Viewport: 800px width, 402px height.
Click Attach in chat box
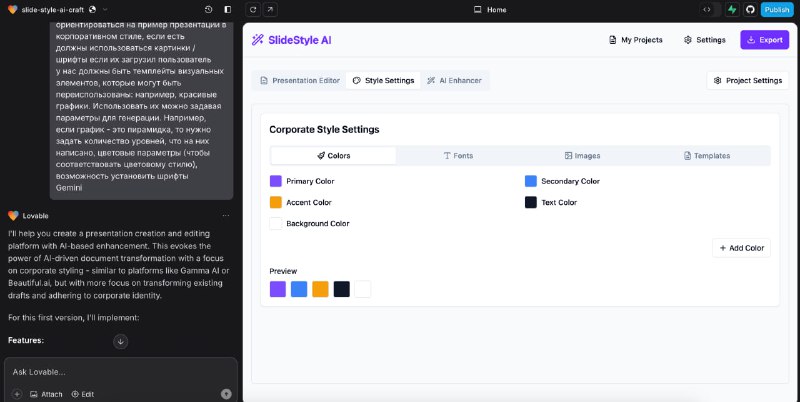click(x=46, y=394)
